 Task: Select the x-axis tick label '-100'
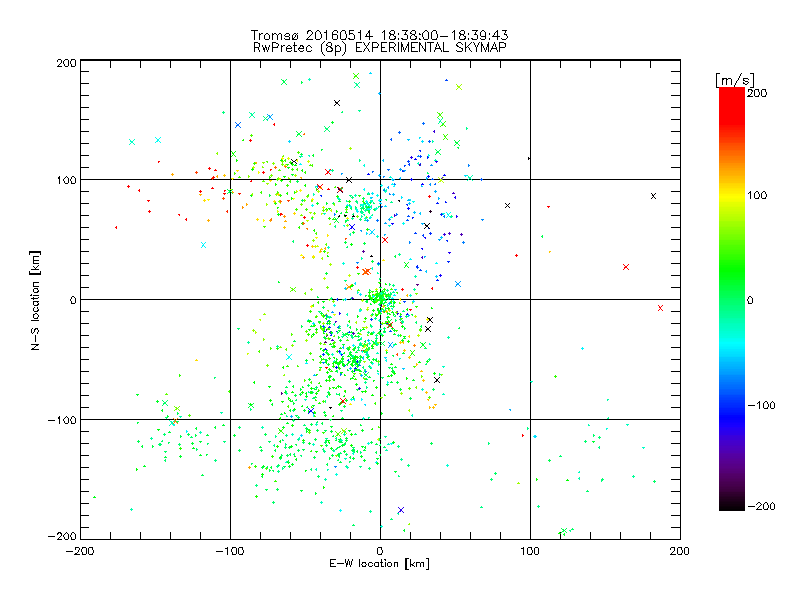click(x=230, y=551)
